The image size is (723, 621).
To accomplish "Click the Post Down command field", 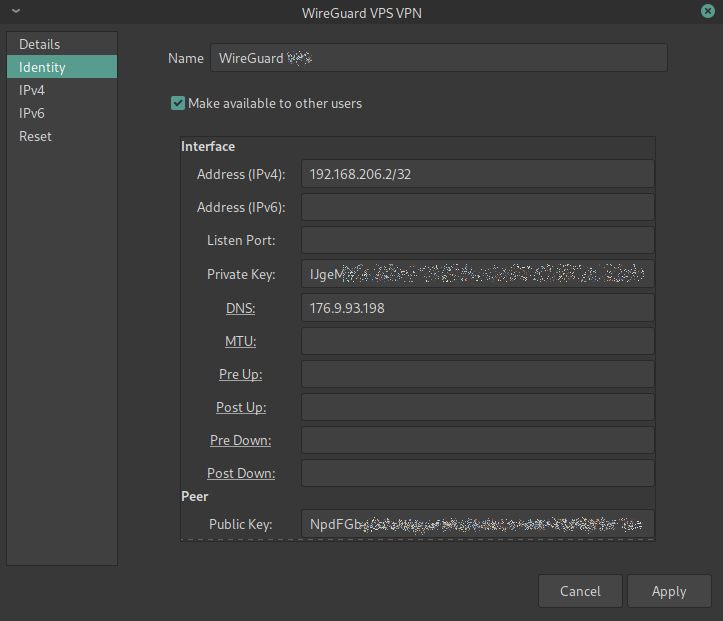I will [478, 473].
